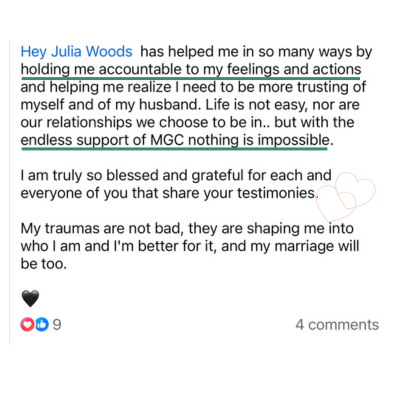This screenshot has height=400, width=400.
Task: Click the green underline beneath feelings and actions
Action: [x=191, y=78]
